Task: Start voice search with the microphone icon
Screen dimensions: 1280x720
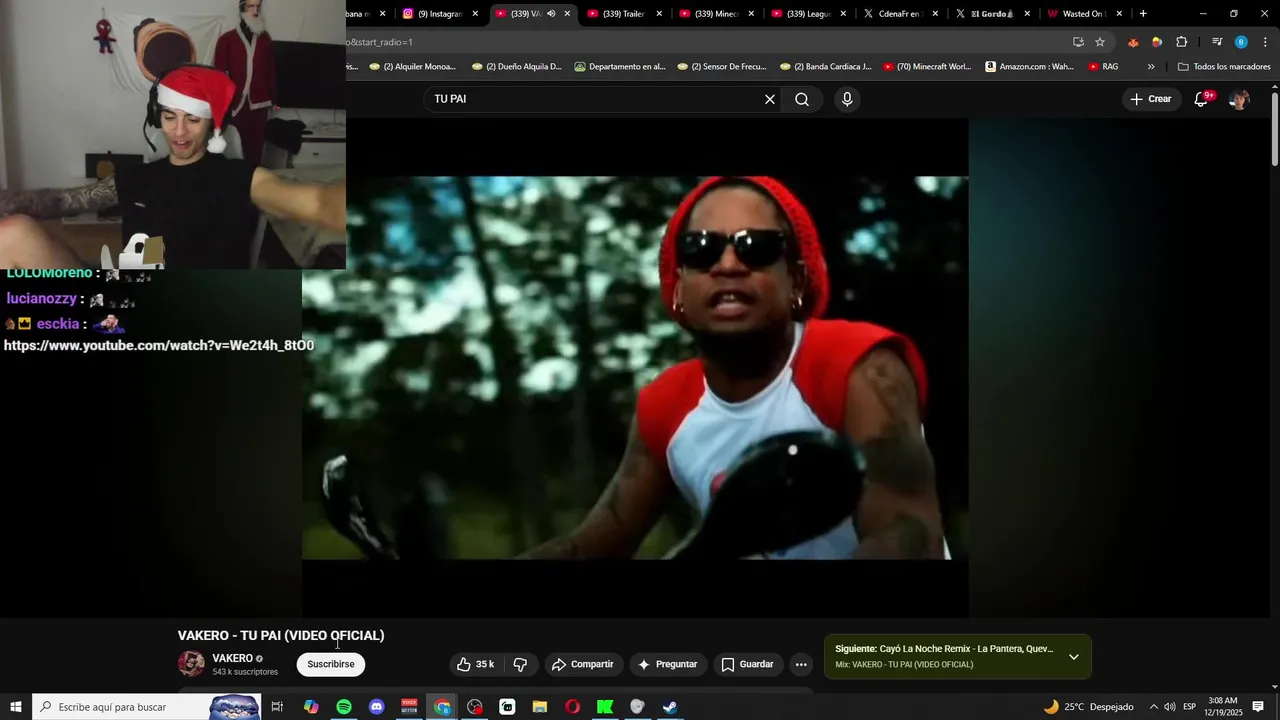Action: point(847,99)
